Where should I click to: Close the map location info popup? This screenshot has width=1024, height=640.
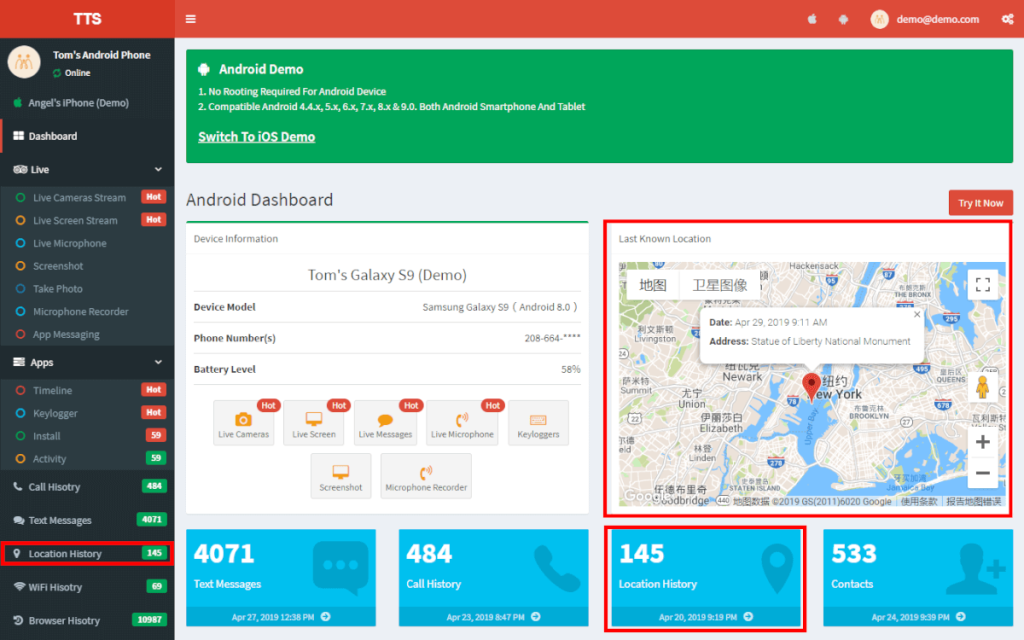click(x=917, y=315)
